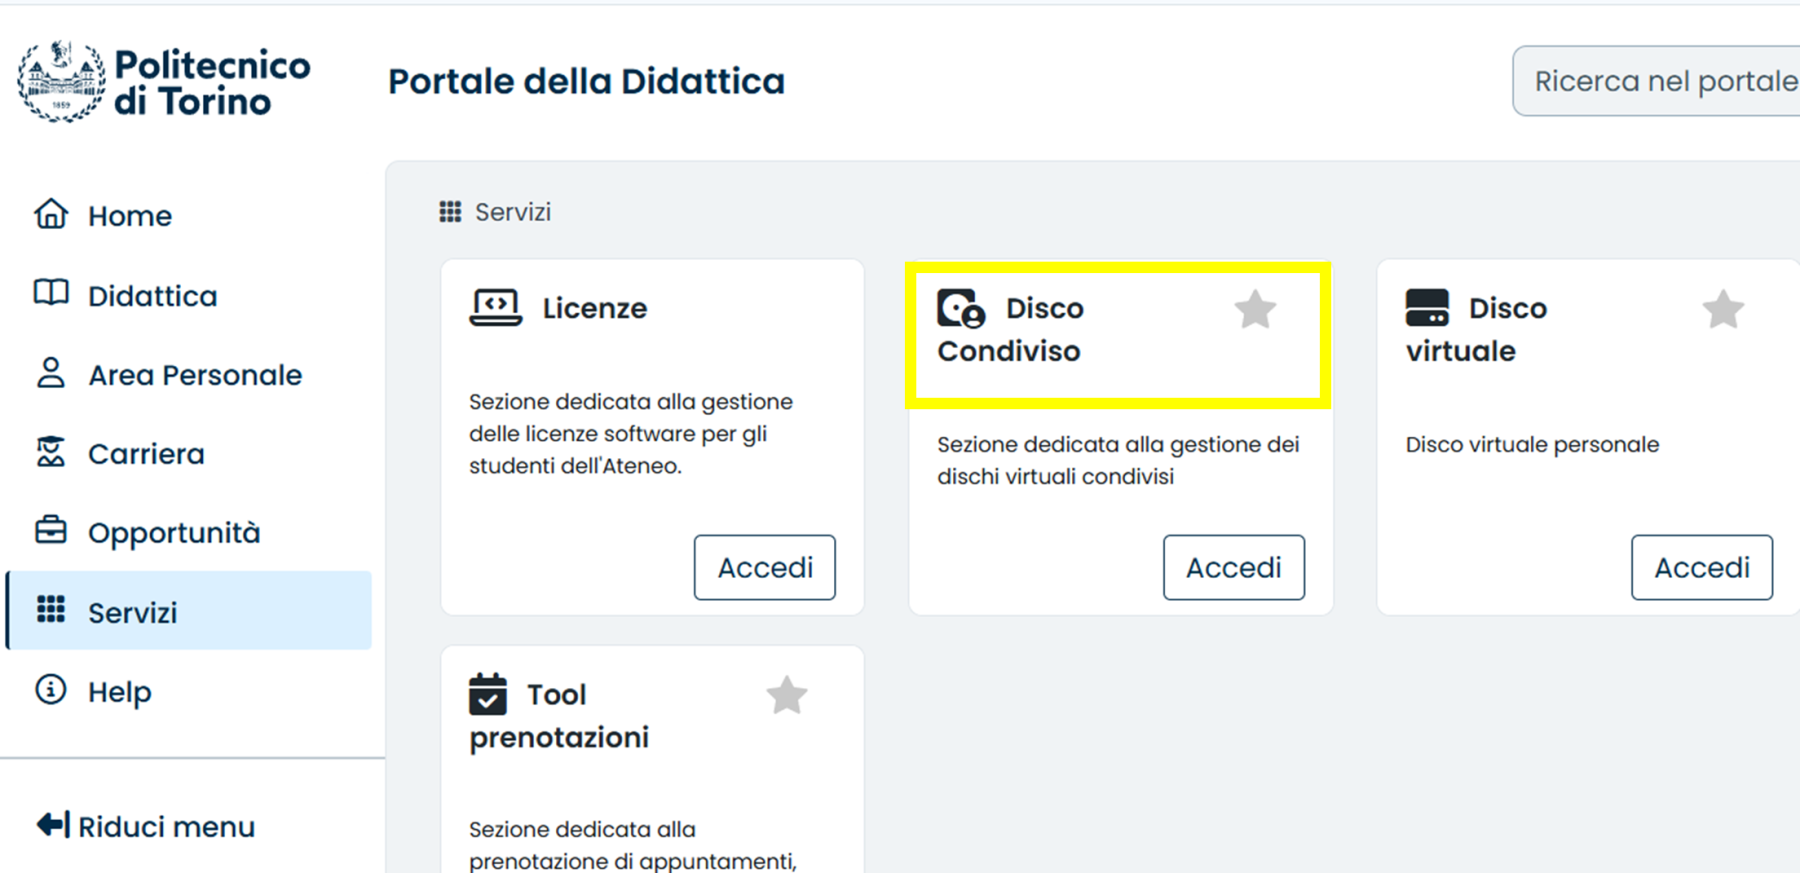The width and height of the screenshot is (1800, 873).
Task: Open the Didattica menu item
Action: point(152,296)
